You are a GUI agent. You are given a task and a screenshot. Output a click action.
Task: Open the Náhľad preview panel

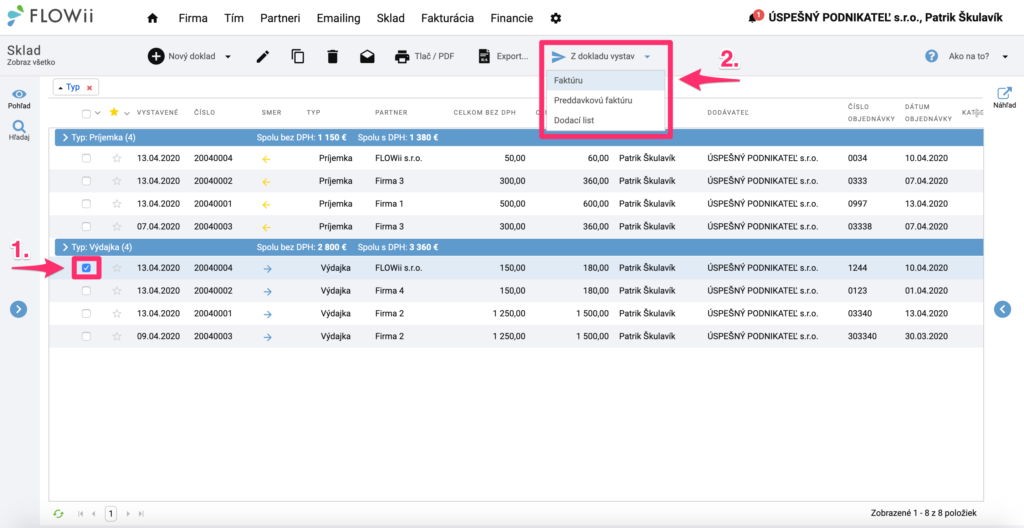[x=1004, y=99]
